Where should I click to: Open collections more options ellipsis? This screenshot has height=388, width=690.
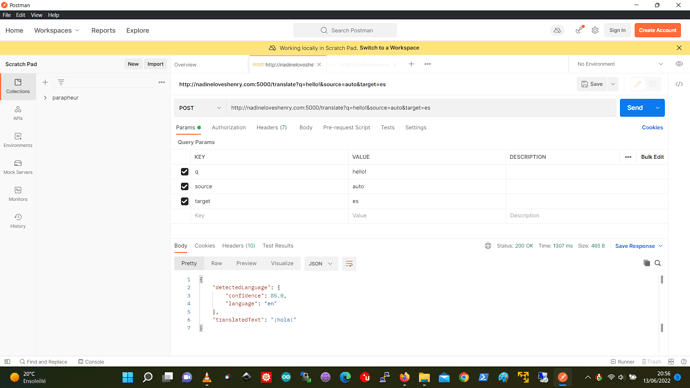161,82
